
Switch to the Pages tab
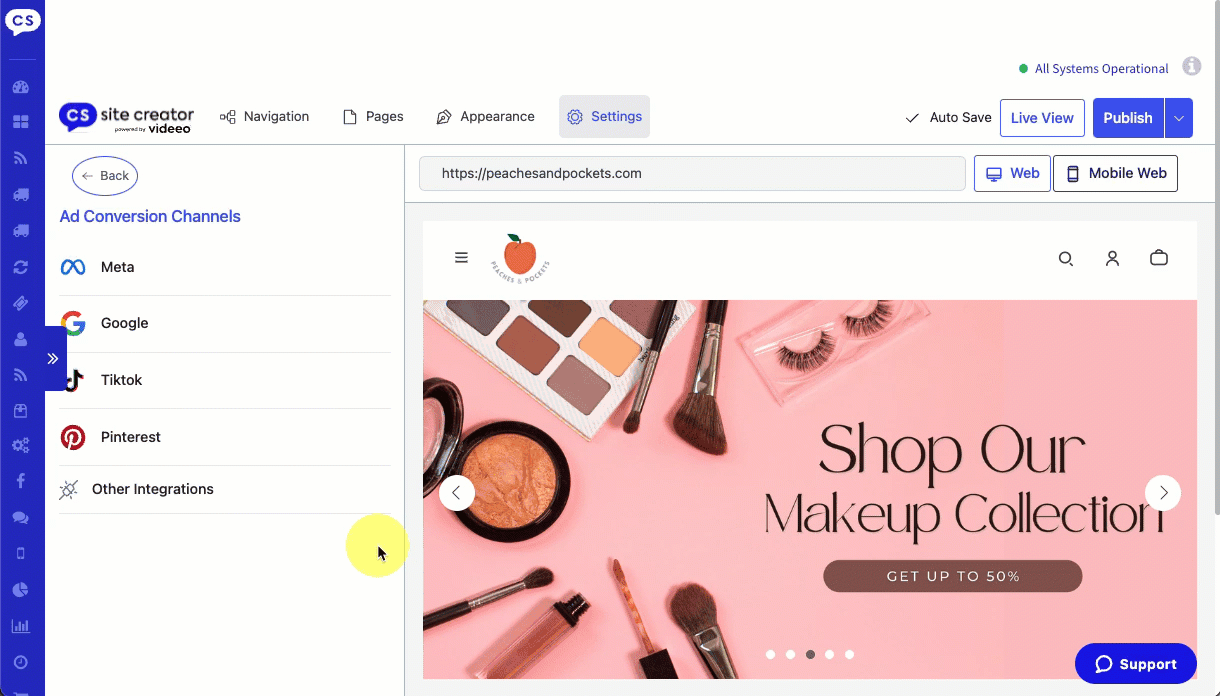pos(373,117)
